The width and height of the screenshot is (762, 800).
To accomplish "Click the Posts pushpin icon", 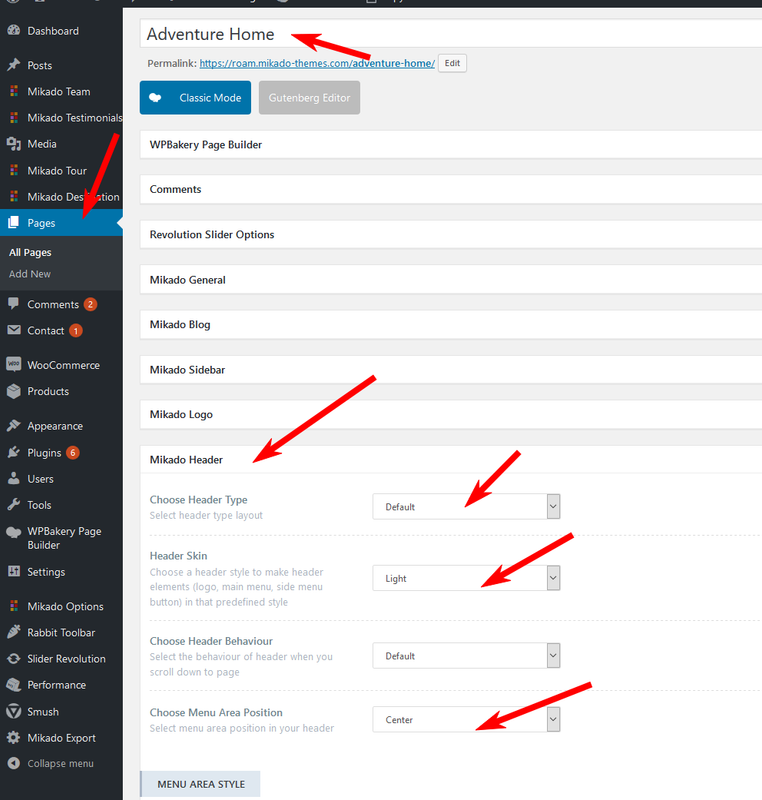I will point(14,65).
